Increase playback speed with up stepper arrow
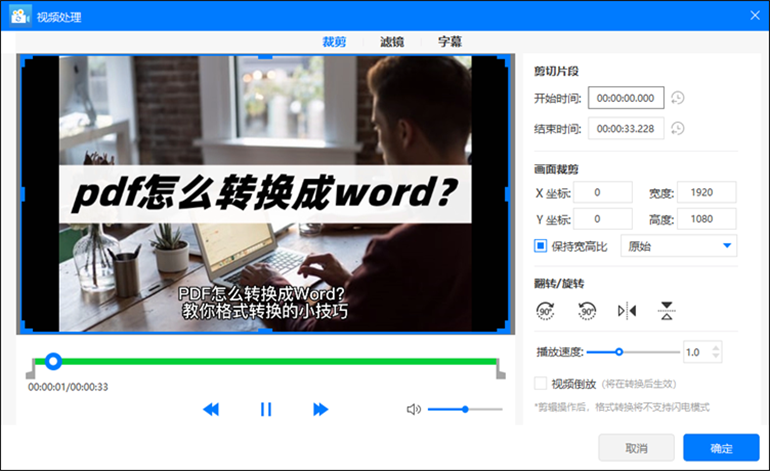 click(715, 347)
